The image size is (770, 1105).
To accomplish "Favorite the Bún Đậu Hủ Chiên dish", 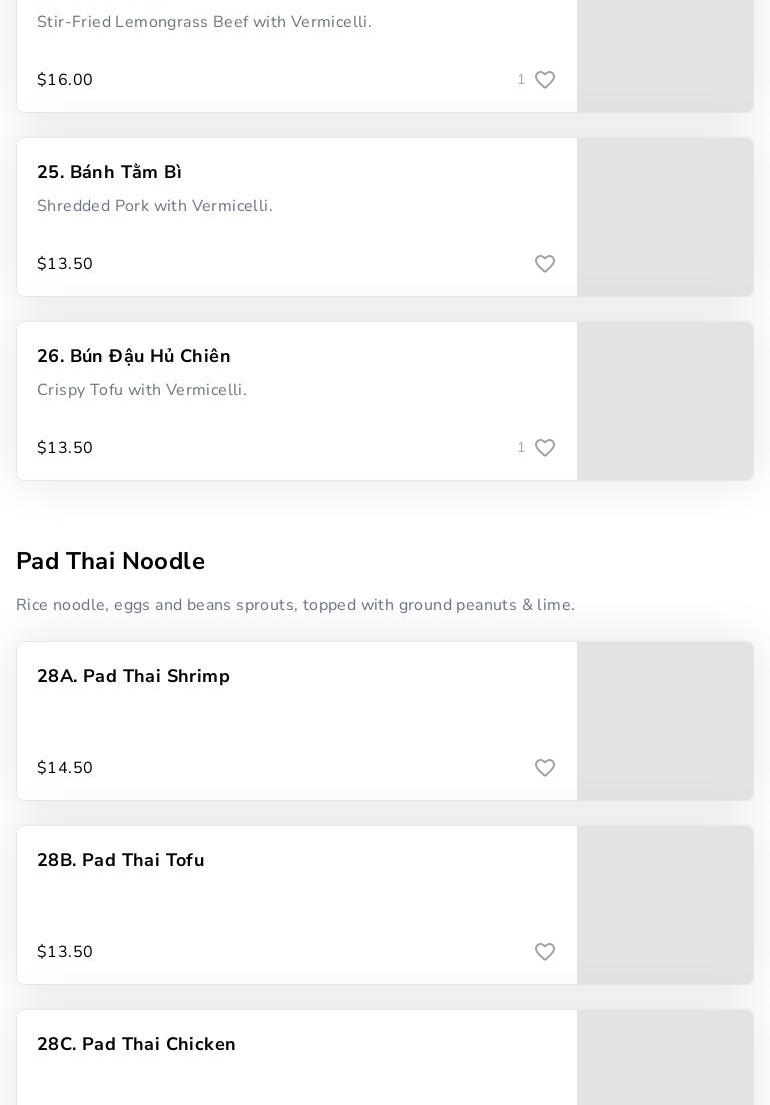I will coord(545,447).
